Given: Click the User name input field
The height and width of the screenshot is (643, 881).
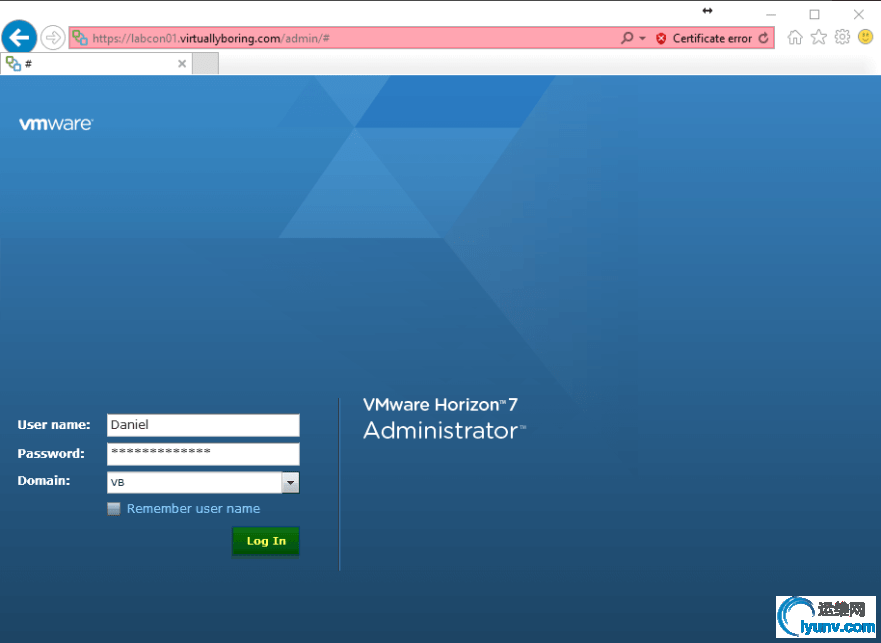Looking at the screenshot, I should pyautogui.click(x=203, y=425).
